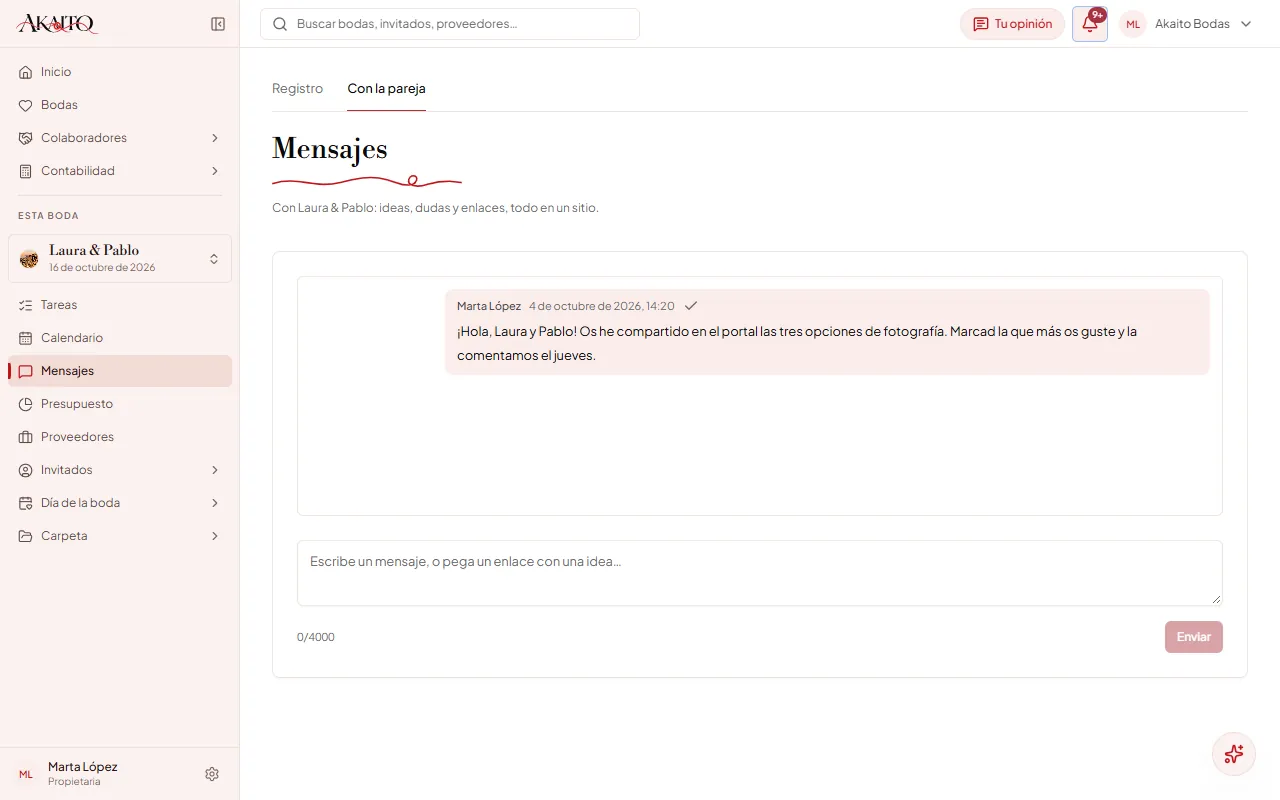Click the Tu opinión button

tap(1012, 24)
